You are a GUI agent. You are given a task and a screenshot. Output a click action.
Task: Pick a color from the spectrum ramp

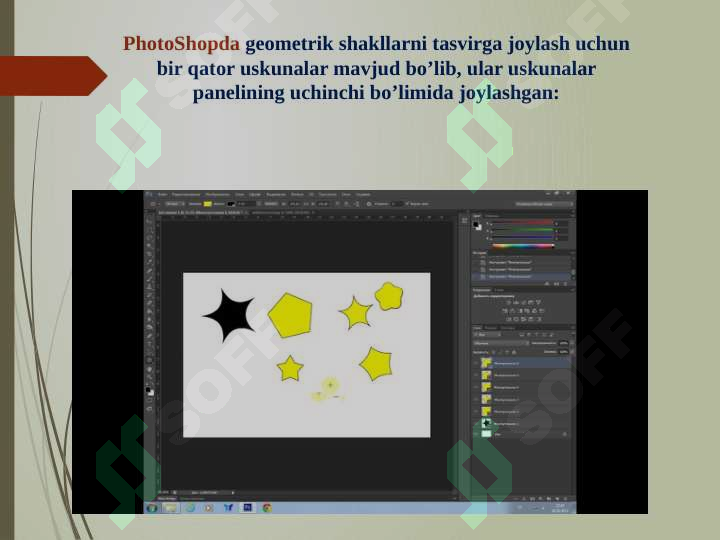click(x=523, y=246)
